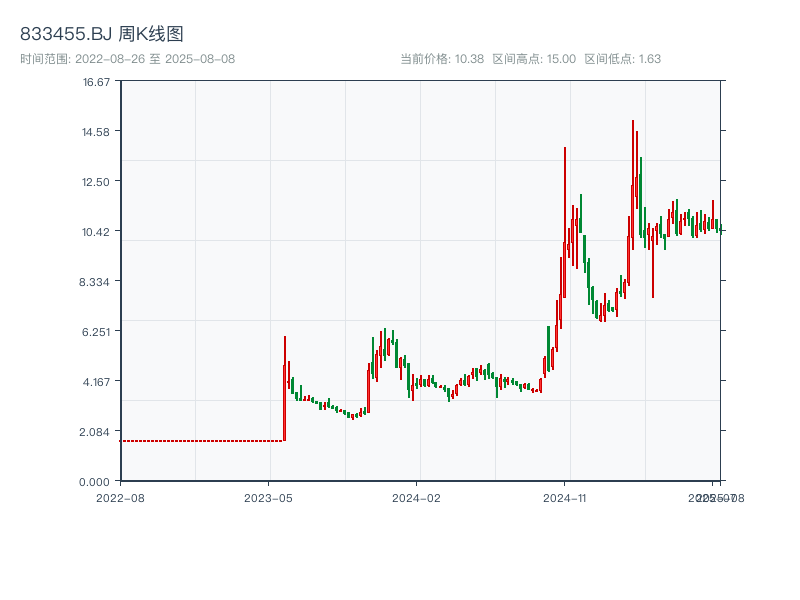Click the interval low label '区间低点: 1.63'

point(622,59)
